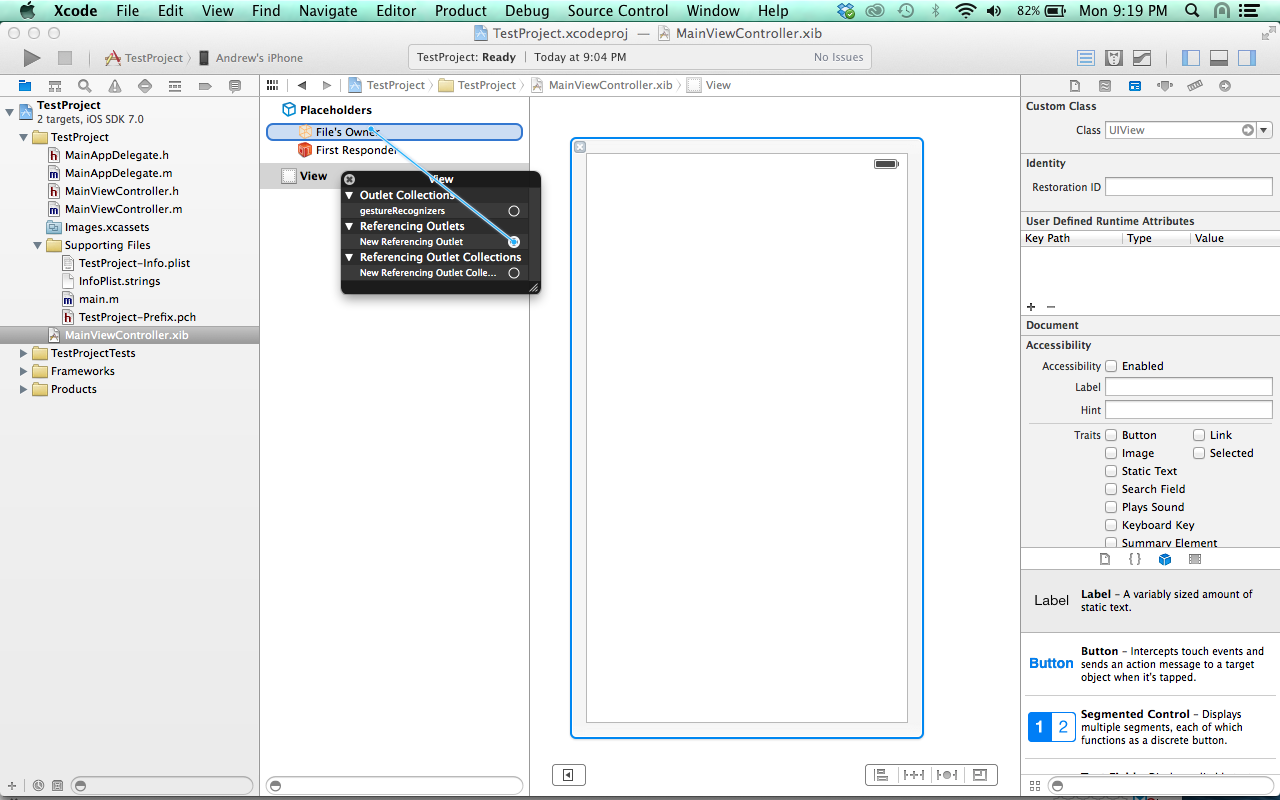Toggle the Navigator pane visibility

pos(1191,58)
